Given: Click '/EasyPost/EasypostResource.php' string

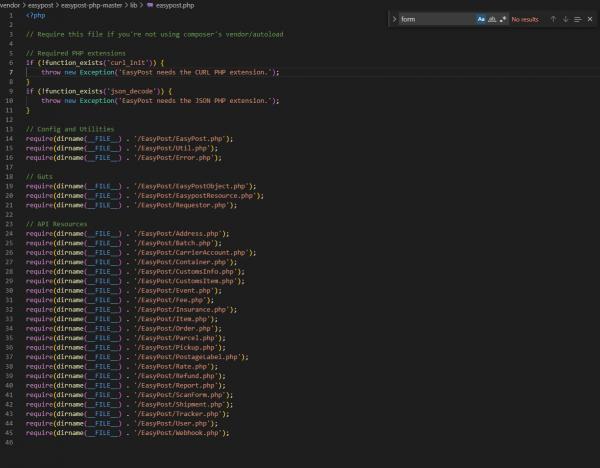Looking at the screenshot, I should (x=195, y=196).
